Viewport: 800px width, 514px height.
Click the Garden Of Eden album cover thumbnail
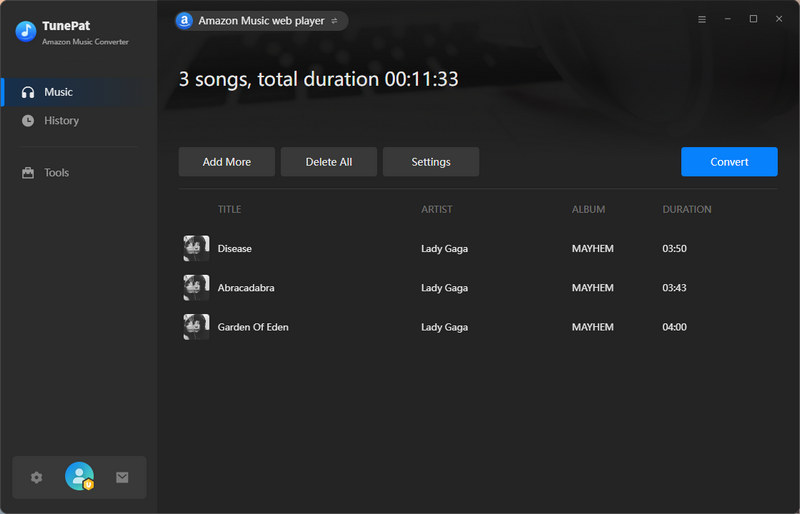tap(196, 327)
